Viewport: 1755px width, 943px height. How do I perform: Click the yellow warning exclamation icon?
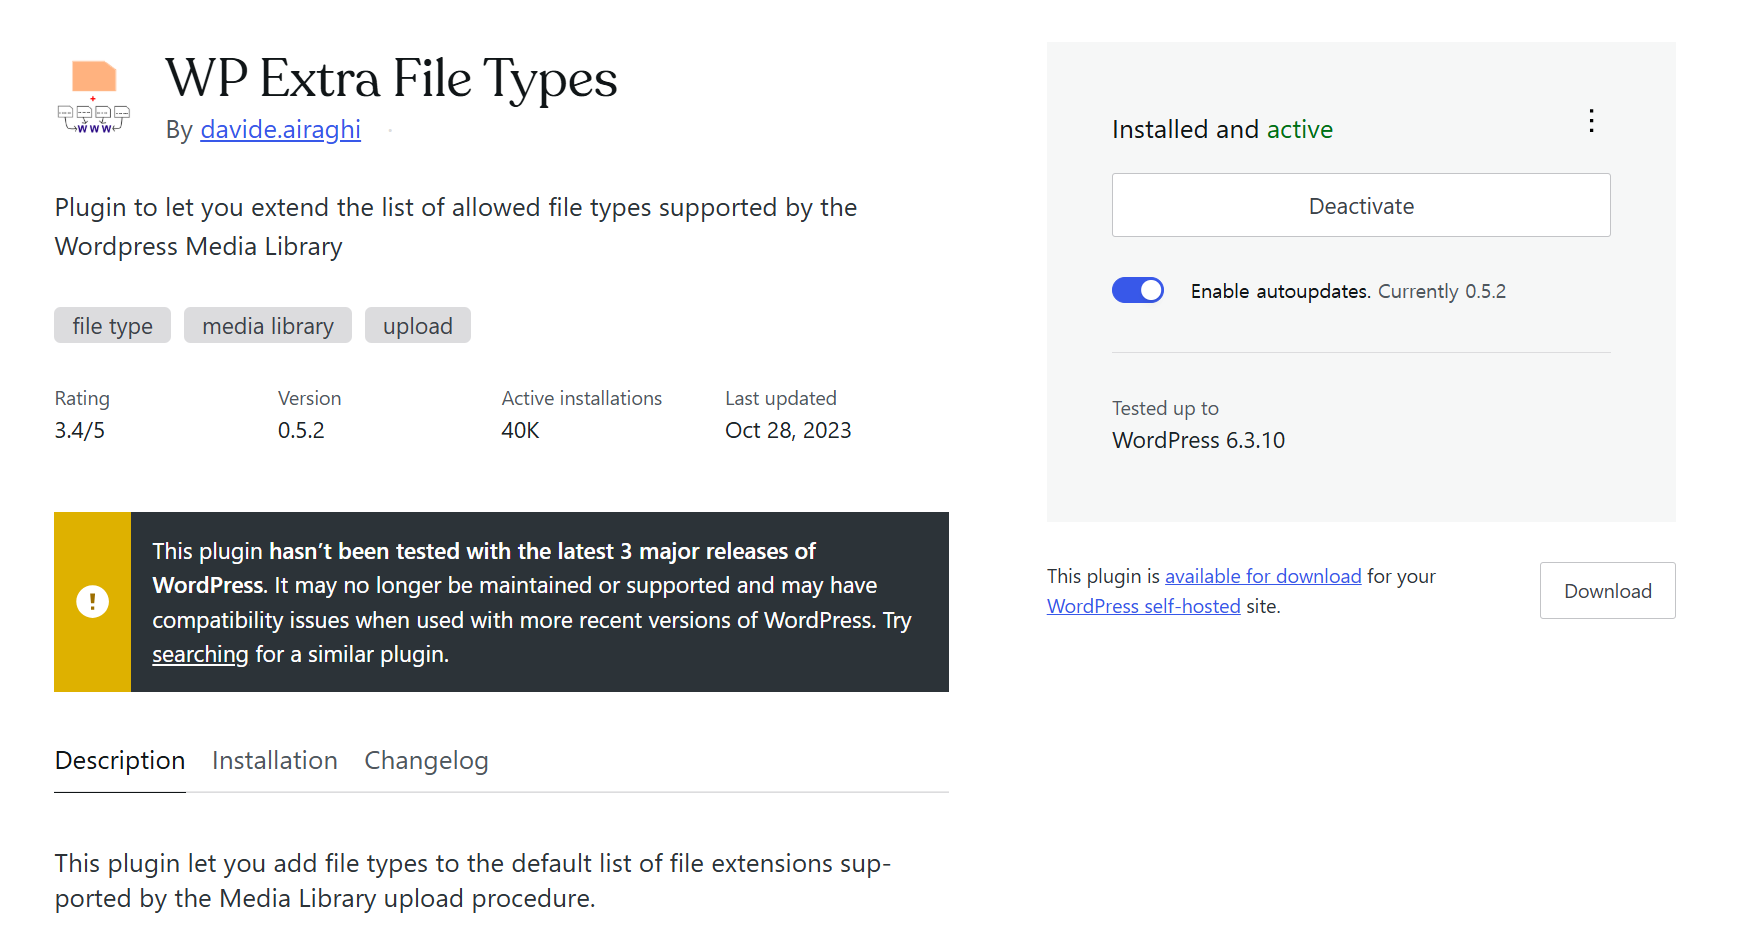(93, 602)
